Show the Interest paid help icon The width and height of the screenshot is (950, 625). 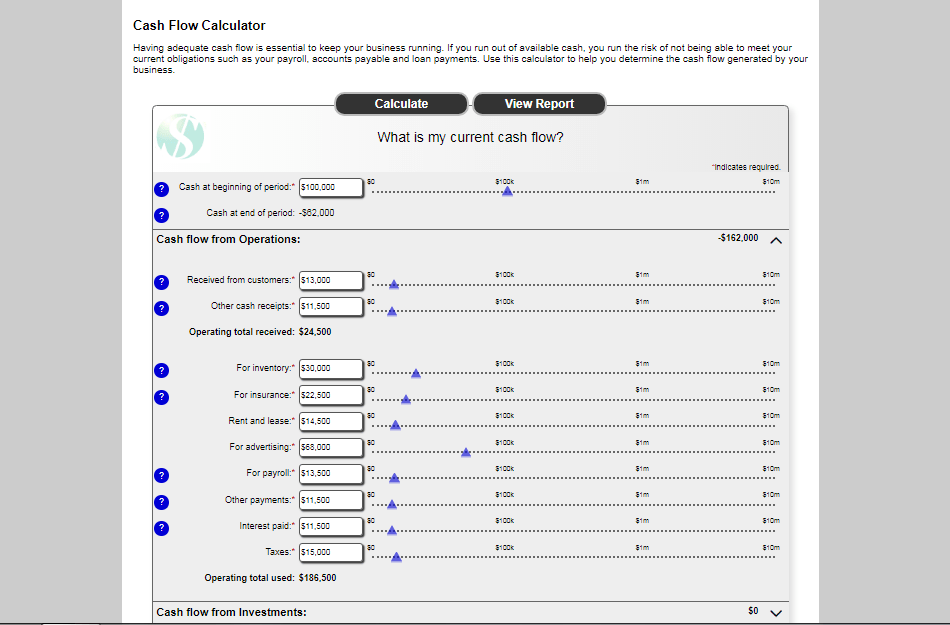[x=161, y=528]
